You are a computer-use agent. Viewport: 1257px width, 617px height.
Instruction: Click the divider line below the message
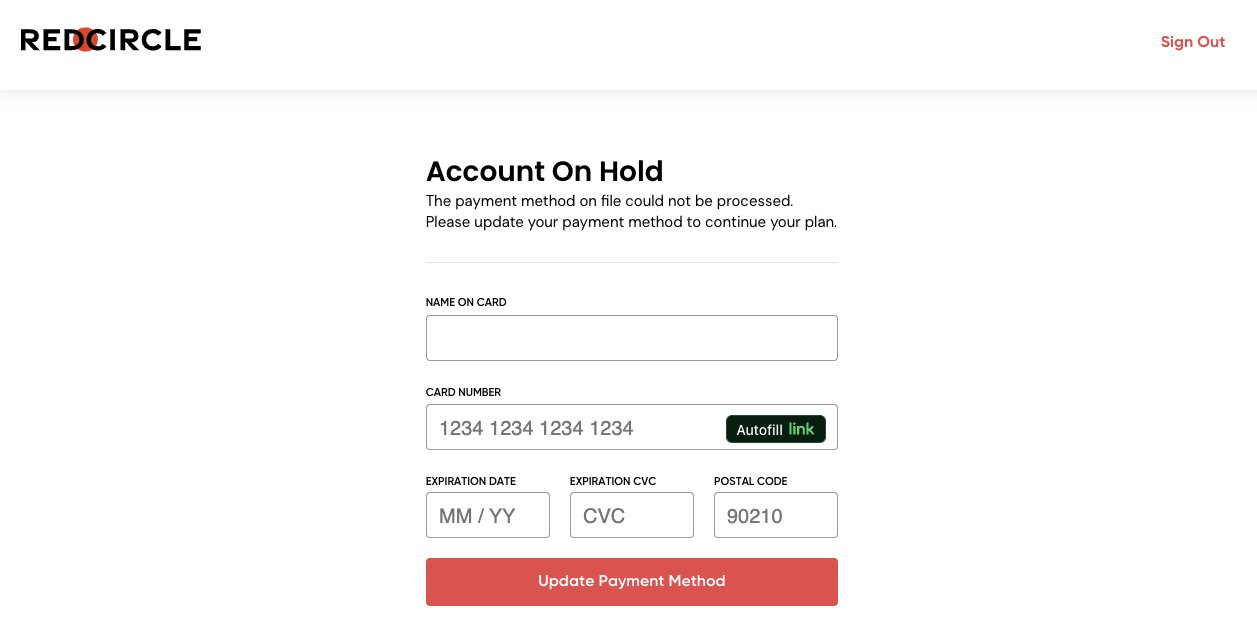coord(632,262)
